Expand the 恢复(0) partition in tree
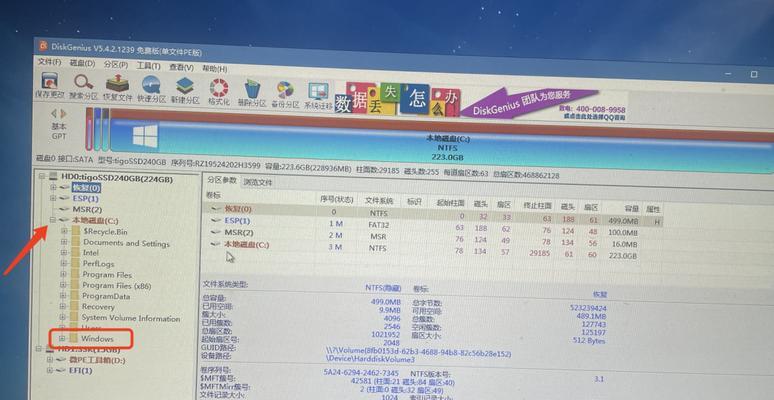 click(x=53, y=187)
